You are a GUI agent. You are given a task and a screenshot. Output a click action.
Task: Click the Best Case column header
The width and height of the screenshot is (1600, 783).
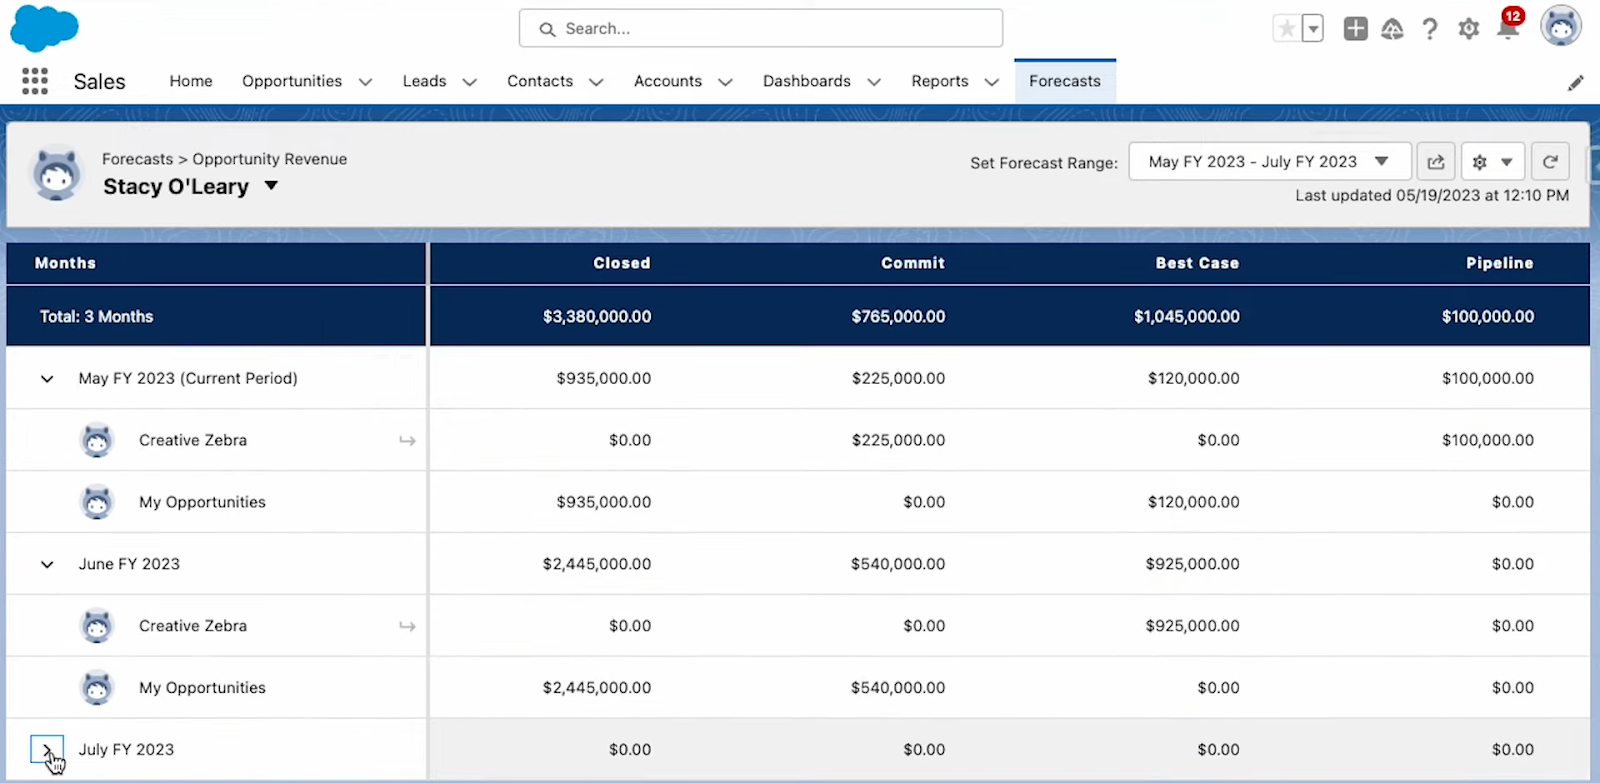pyautogui.click(x=1197, y=263)
